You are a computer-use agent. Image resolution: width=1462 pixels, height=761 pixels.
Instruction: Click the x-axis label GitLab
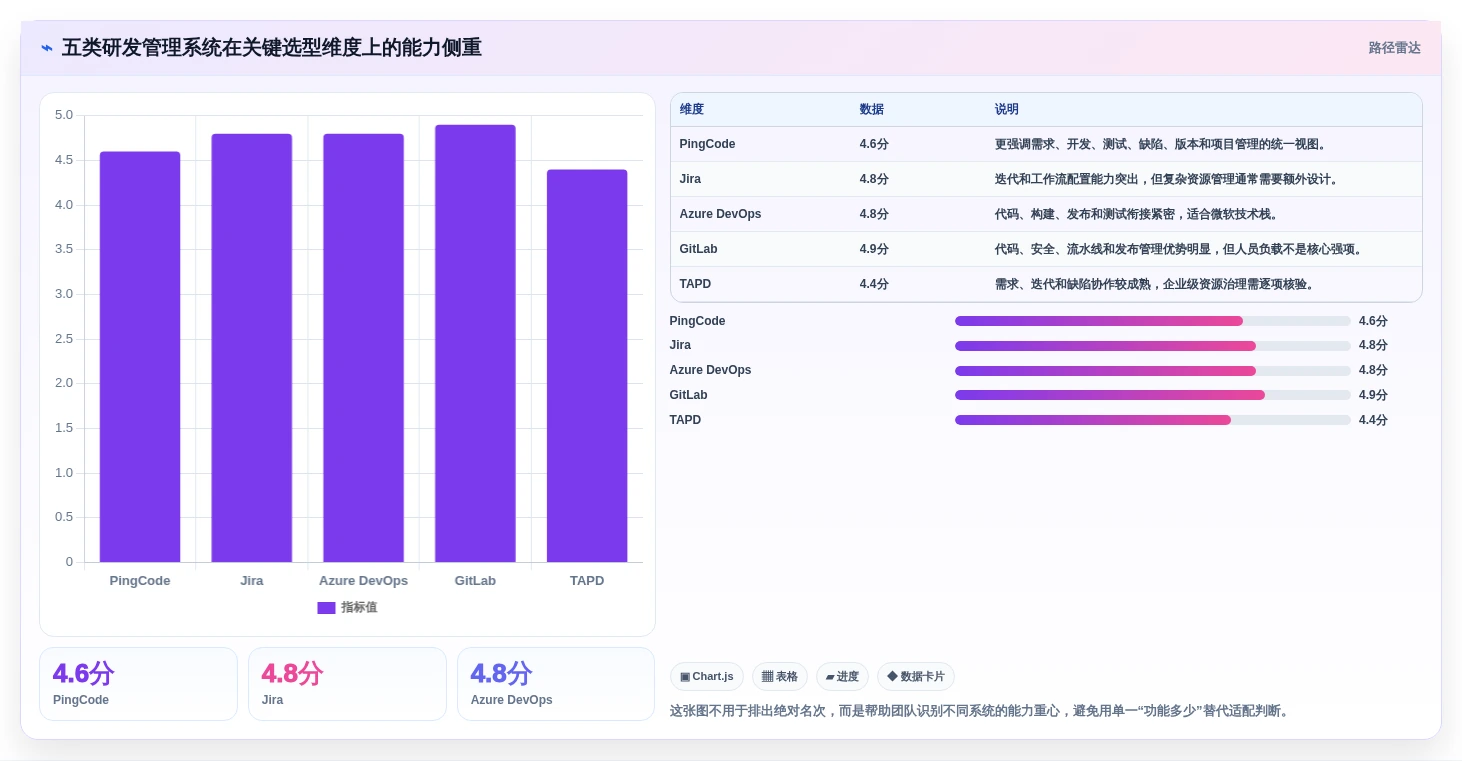(475, 581)
